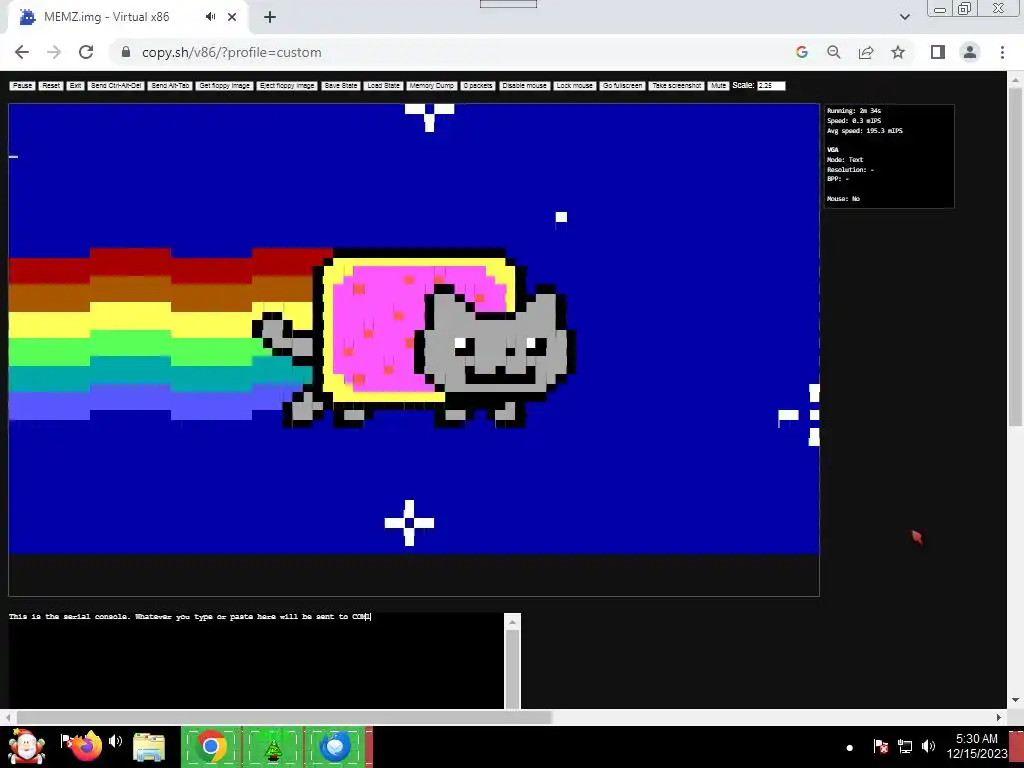Click Take screenshot
1024x768 pixels.
coord(677,86)
